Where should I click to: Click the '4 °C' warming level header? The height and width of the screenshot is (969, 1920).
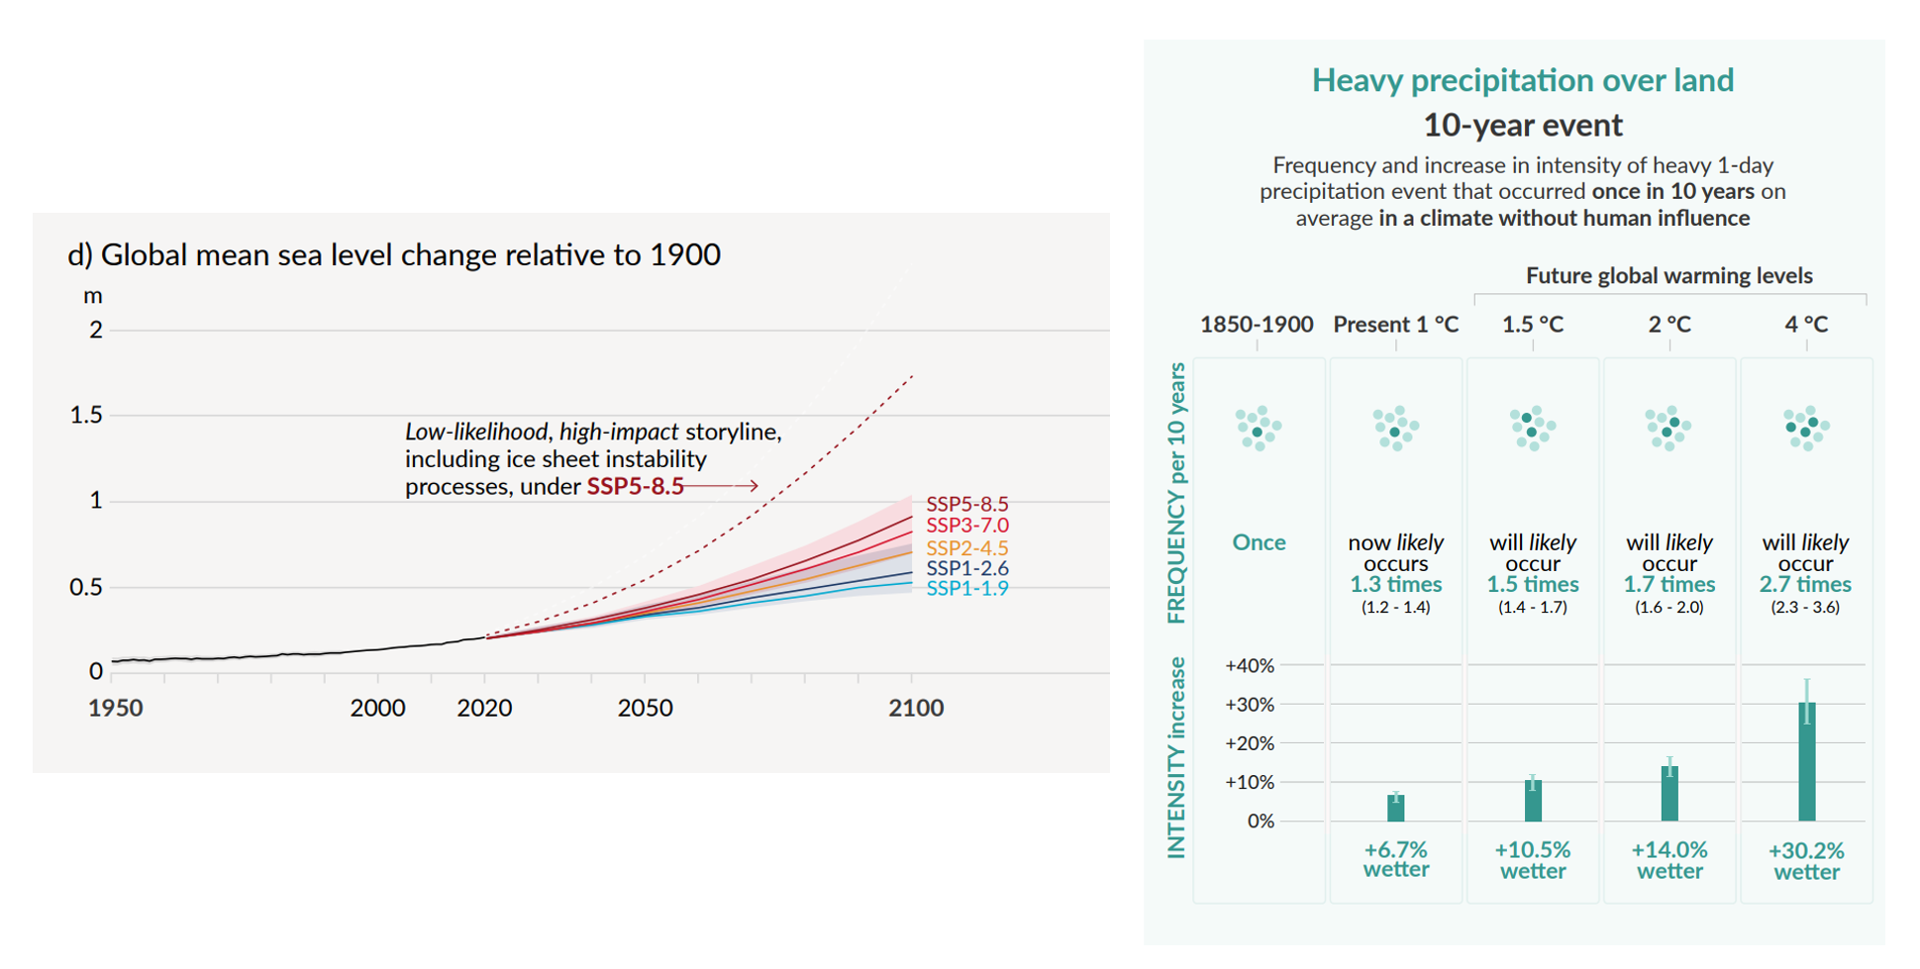tap(1805, 324)
